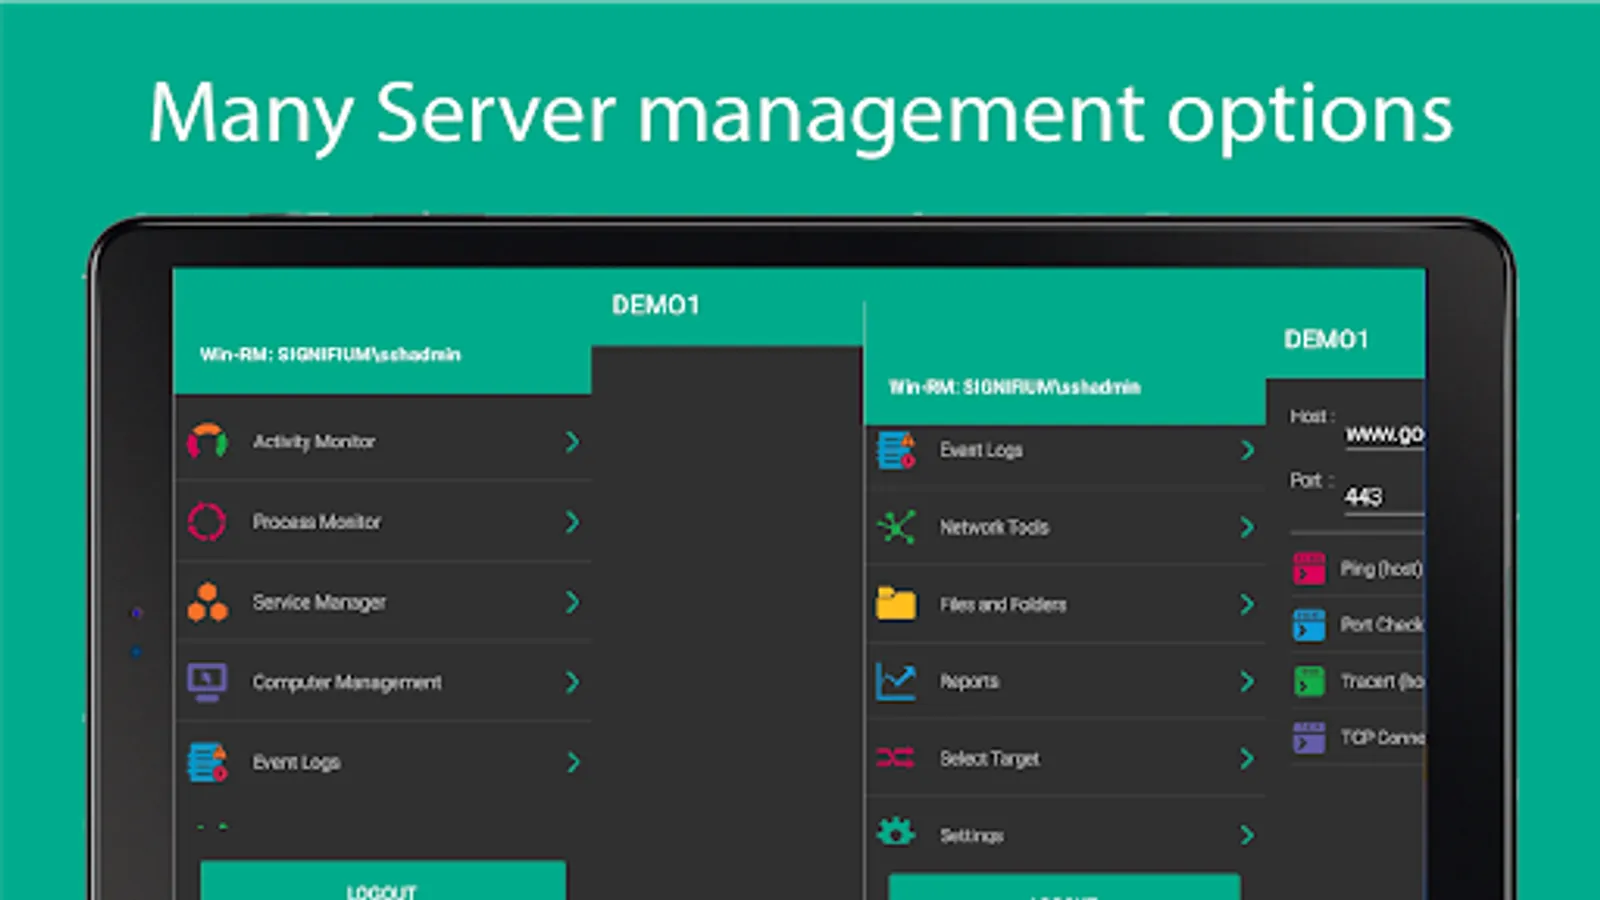Click the pink Ping (host) terminal icon

pos(1309,568)
